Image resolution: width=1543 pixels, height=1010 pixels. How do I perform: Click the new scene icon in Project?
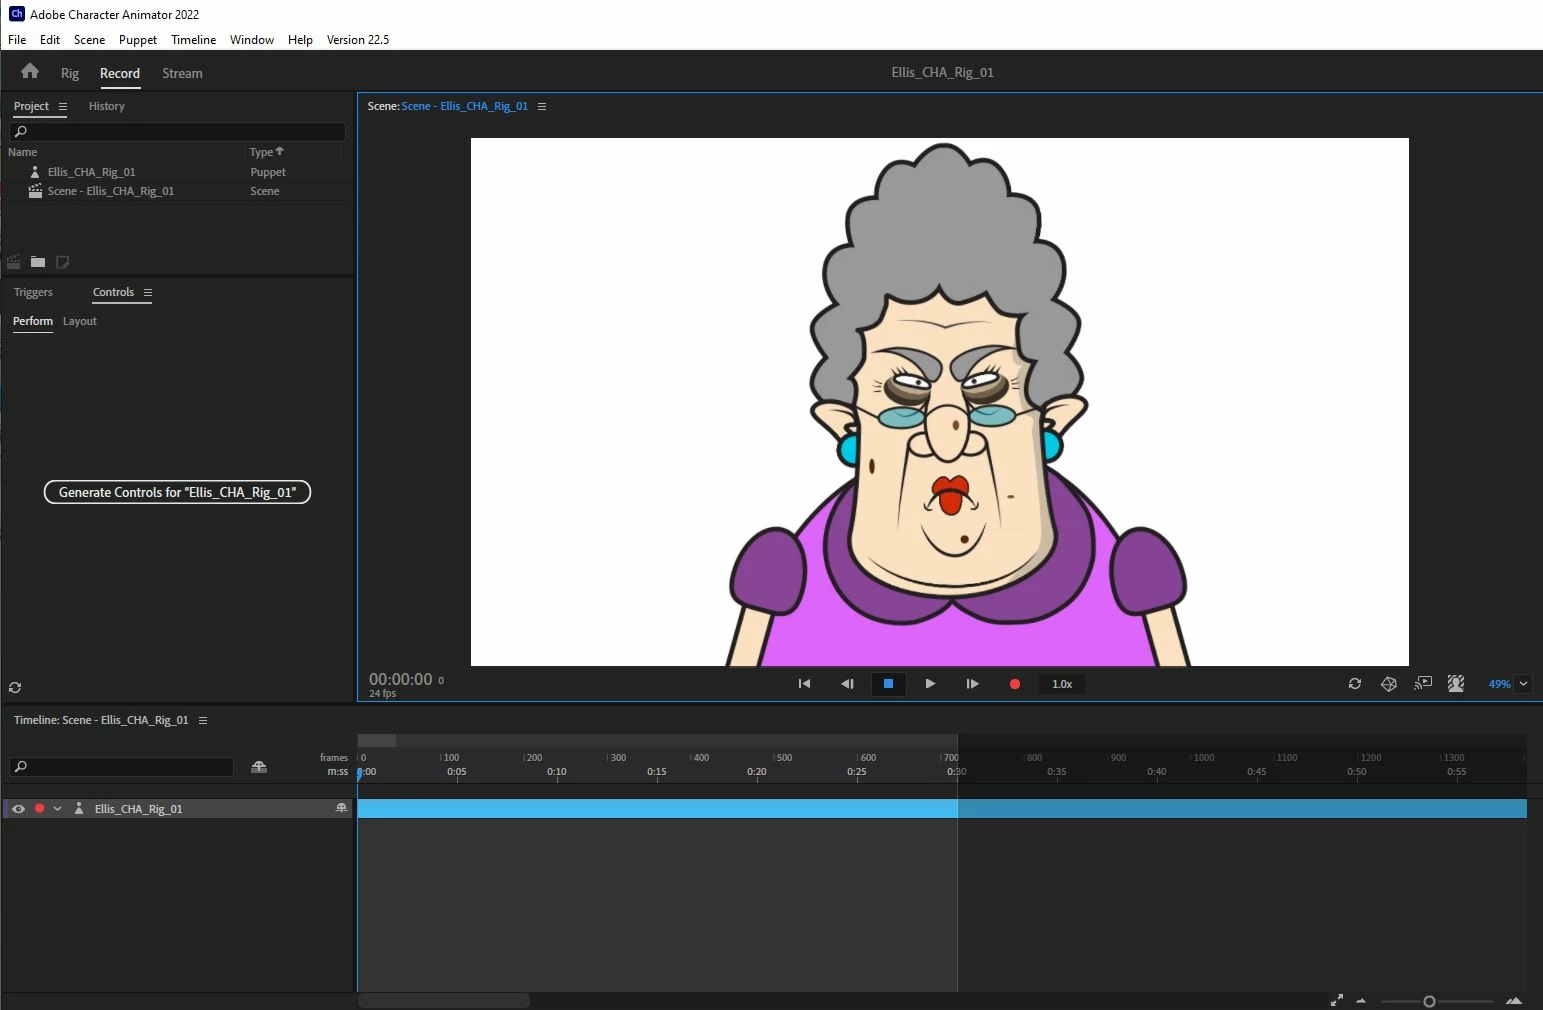click(14, 262)
